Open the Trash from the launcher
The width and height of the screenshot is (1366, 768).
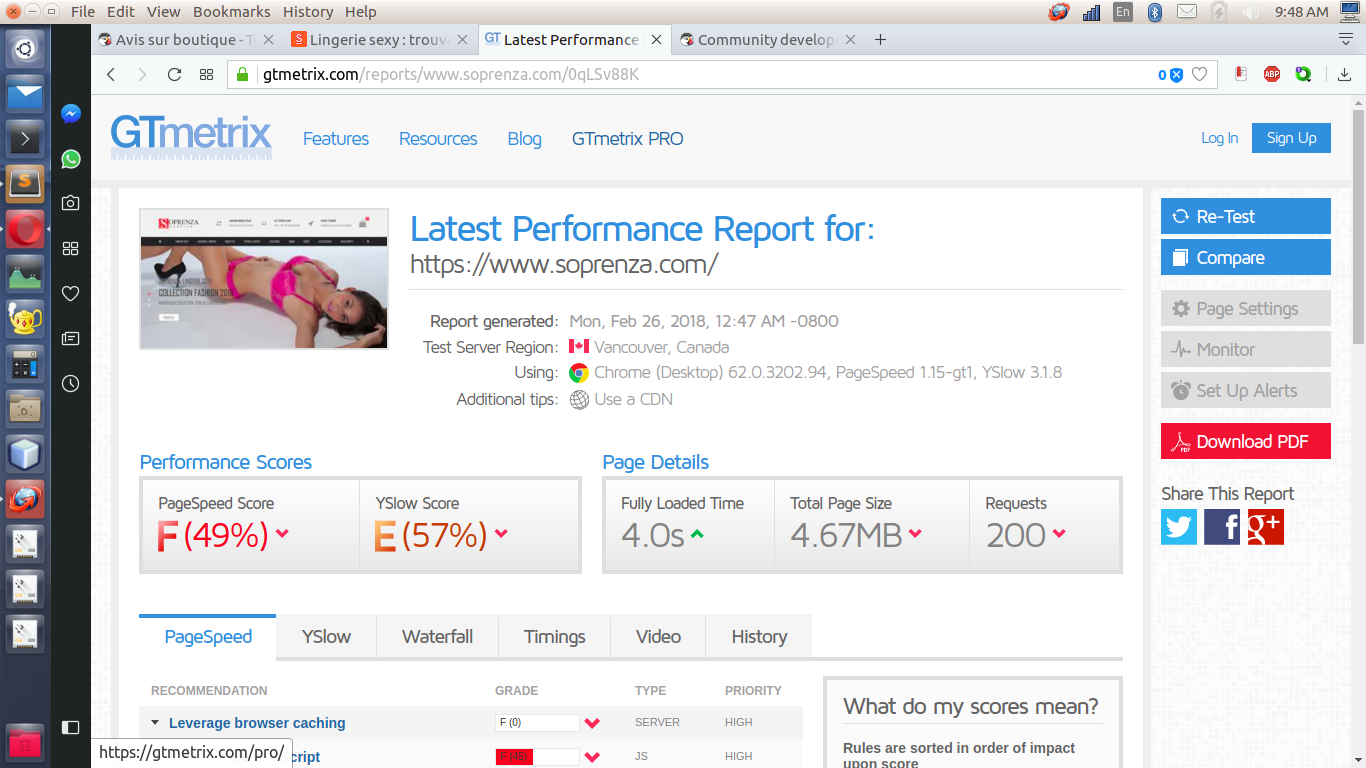click(25, 744)
